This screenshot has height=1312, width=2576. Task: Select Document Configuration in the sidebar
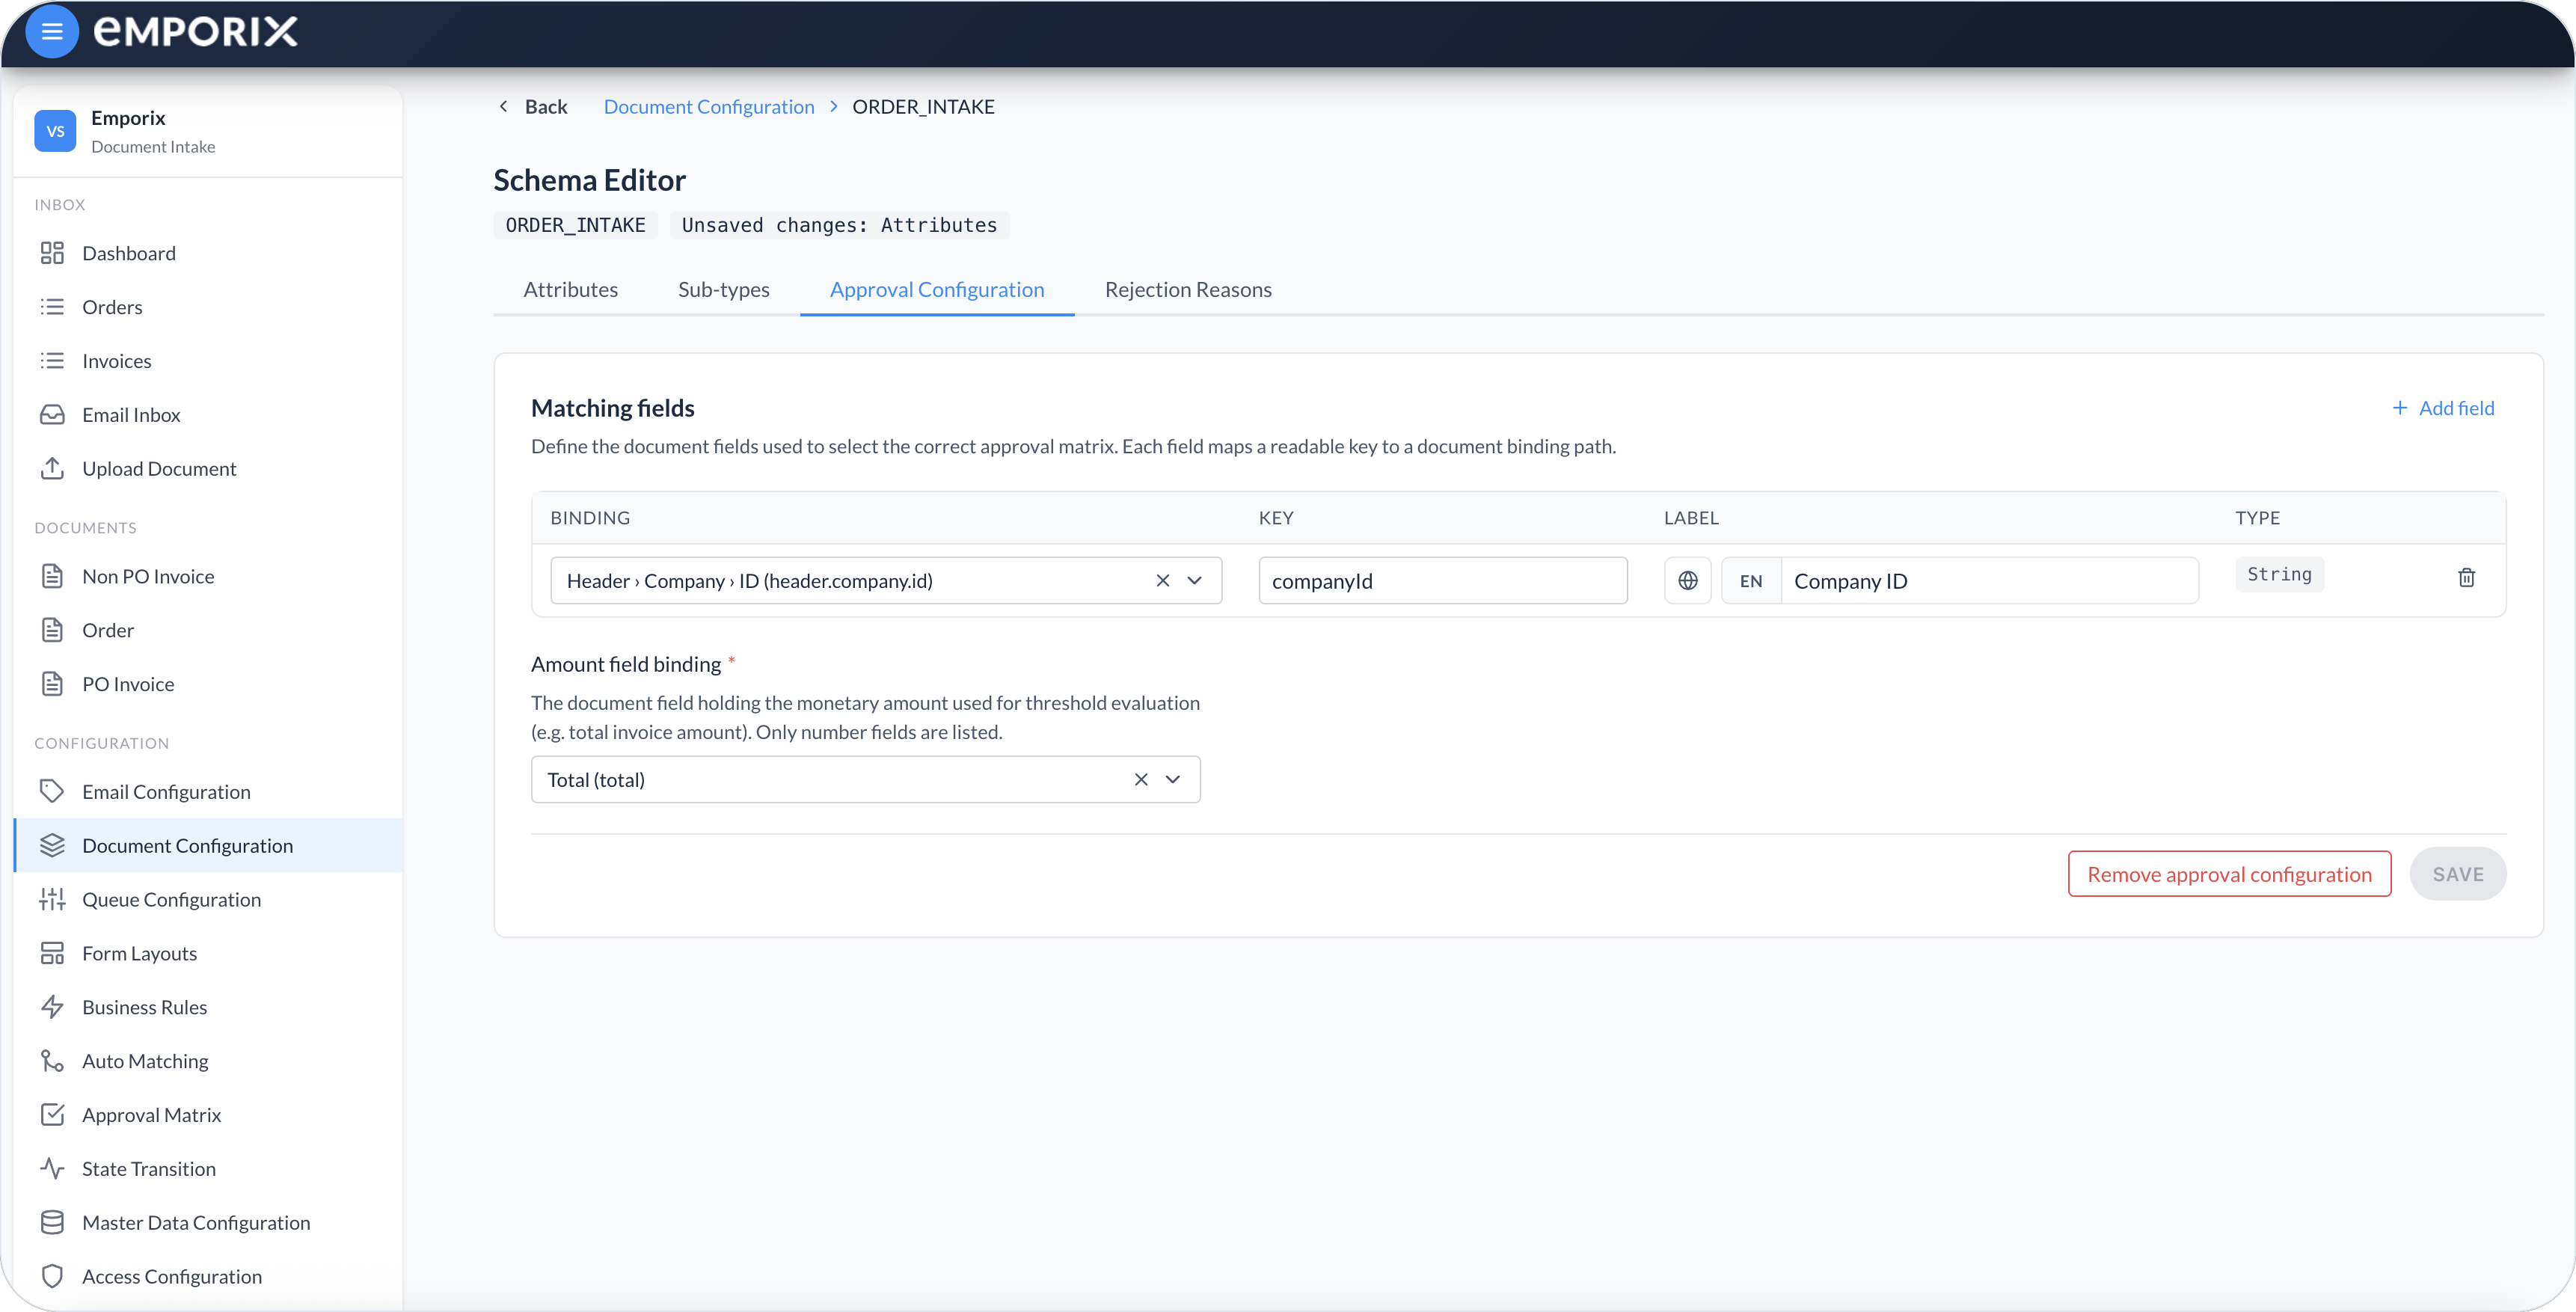[x=208, y=845]
